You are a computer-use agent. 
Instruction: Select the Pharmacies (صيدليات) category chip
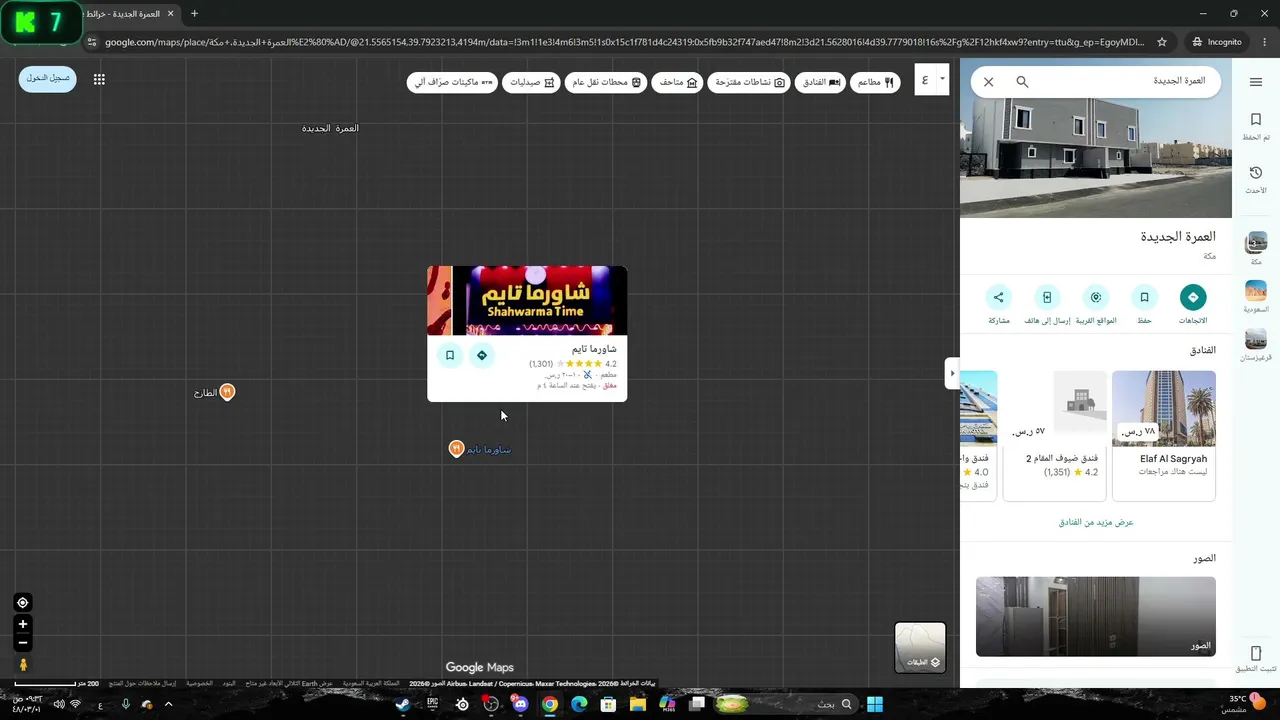pos(531,82)
